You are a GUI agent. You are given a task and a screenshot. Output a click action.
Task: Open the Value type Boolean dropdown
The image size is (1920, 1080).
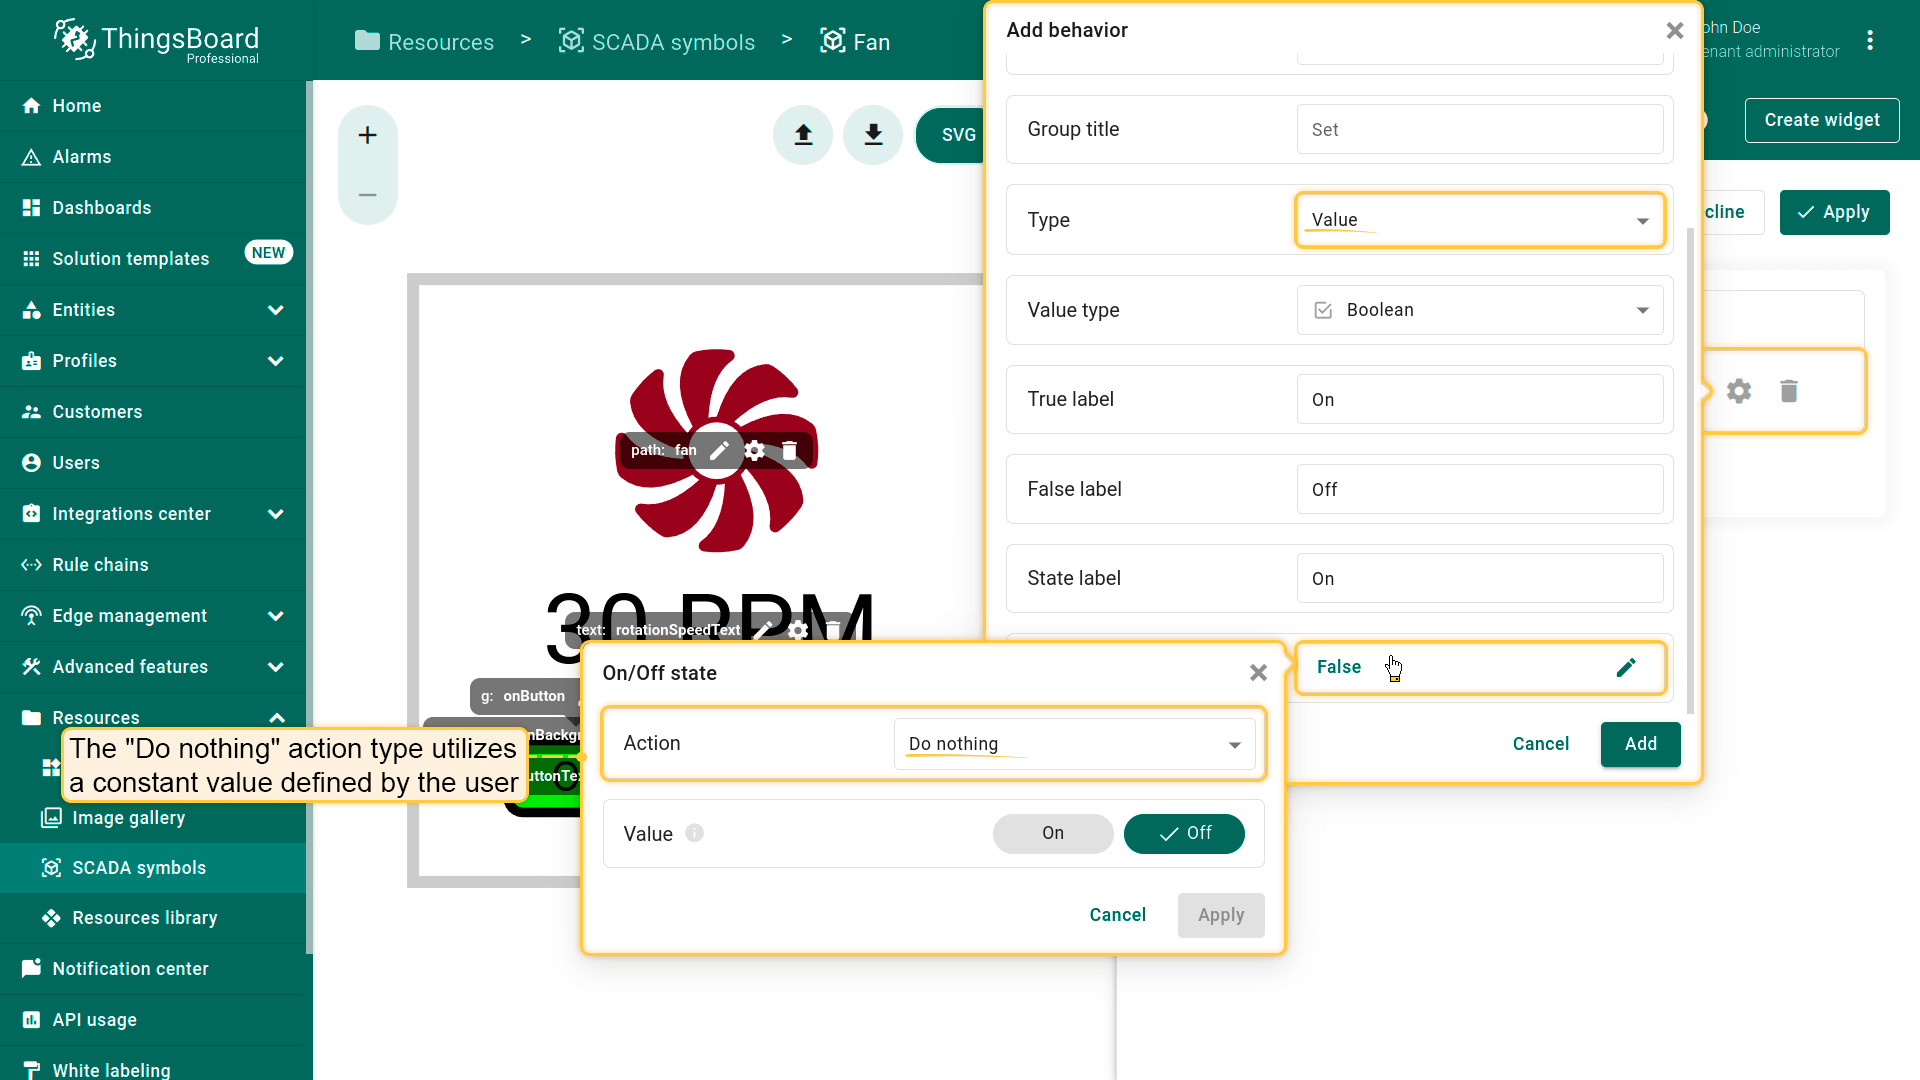pos(1479,310)
